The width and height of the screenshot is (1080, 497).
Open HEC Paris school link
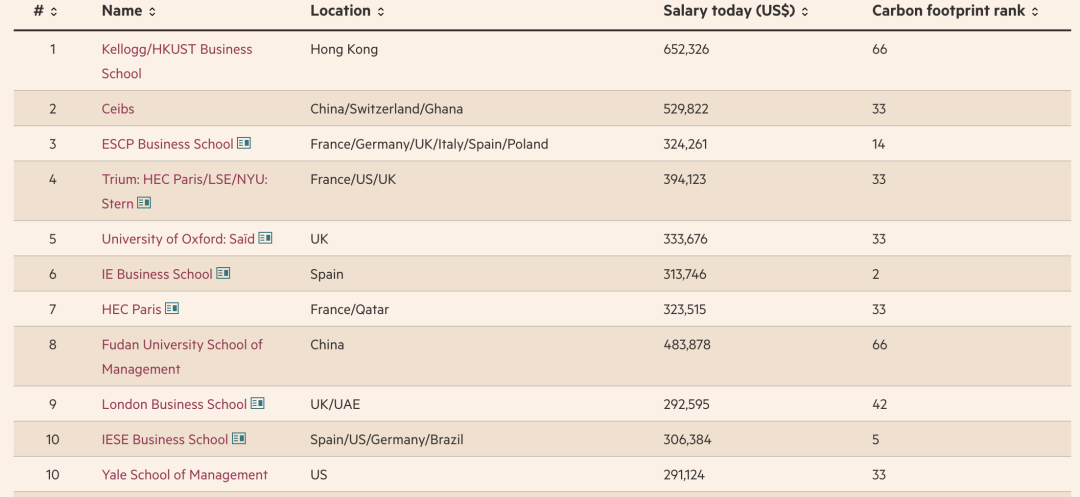click(x=131, y=309)
